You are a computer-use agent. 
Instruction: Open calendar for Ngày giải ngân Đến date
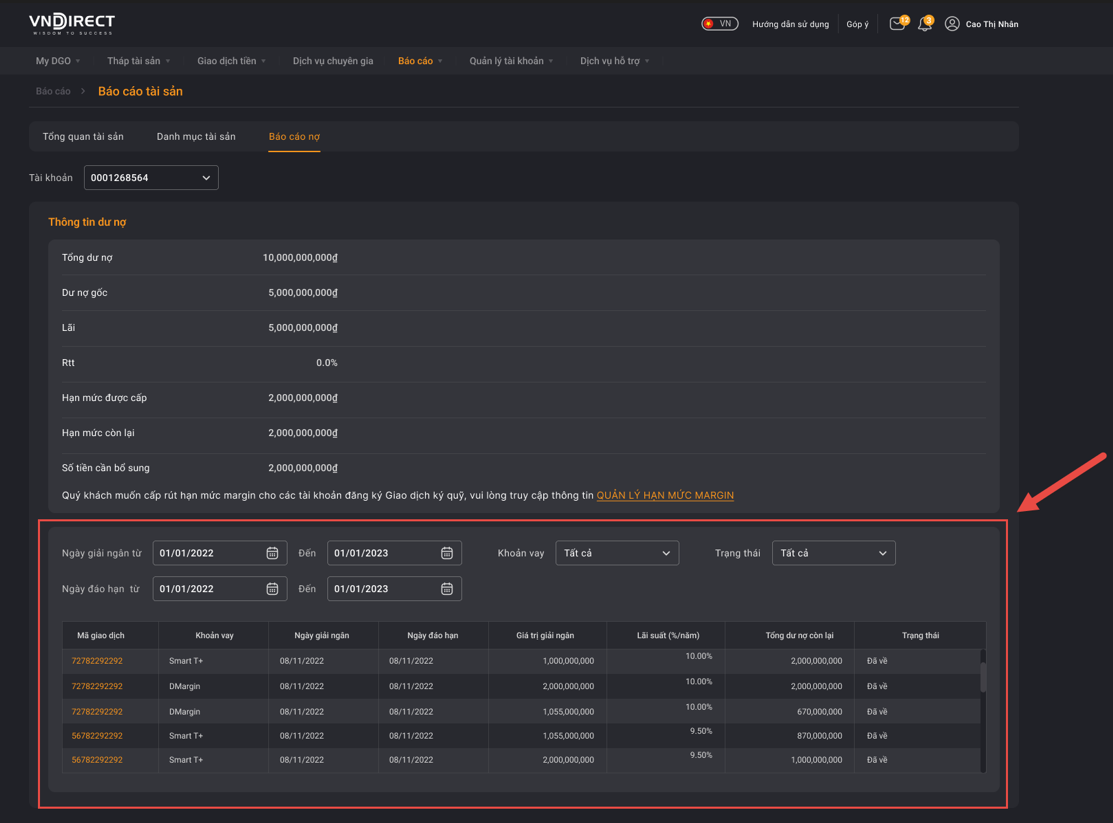[x=447, y=553]
